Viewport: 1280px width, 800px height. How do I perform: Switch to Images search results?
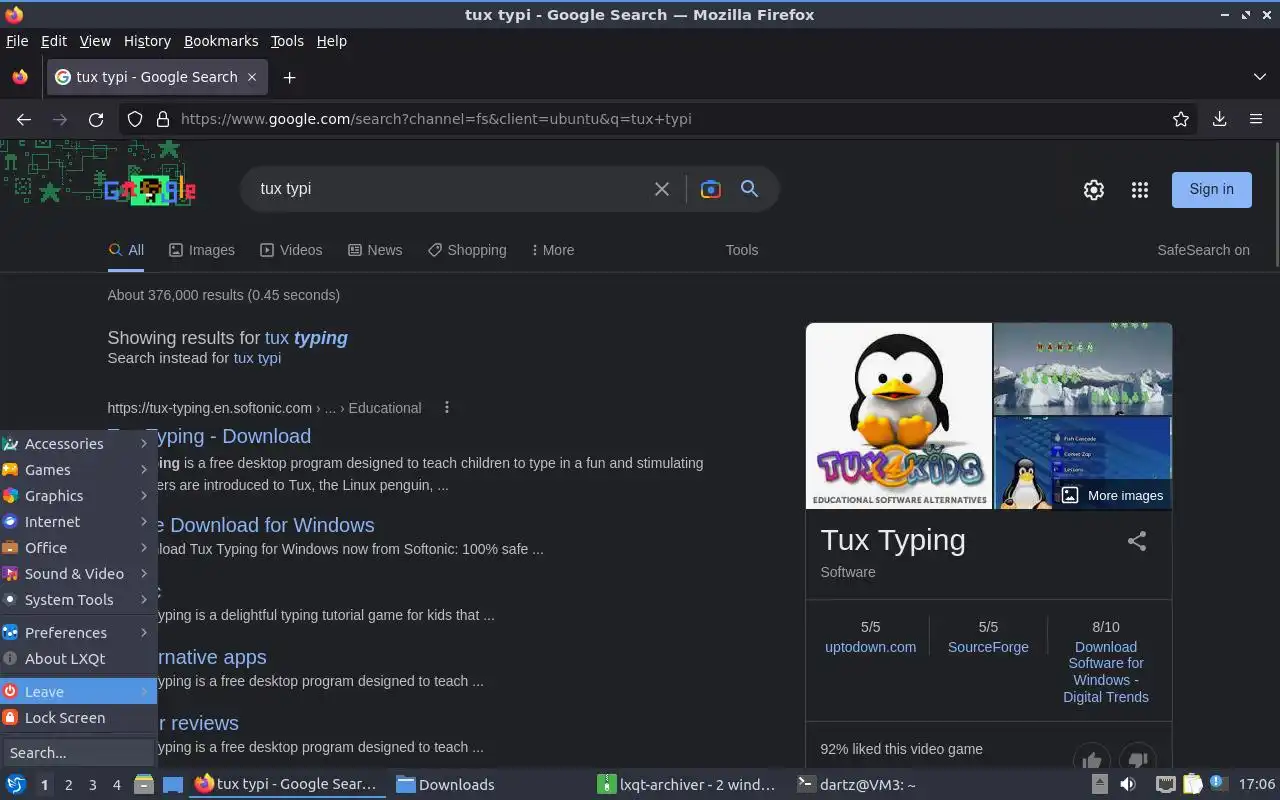(202, 250)
